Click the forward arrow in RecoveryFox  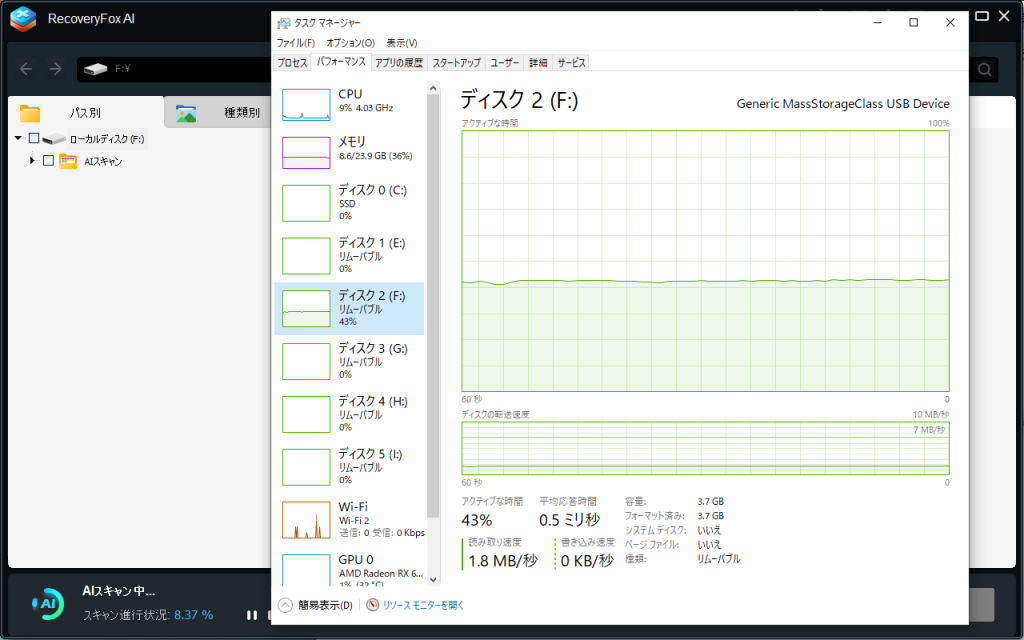(x=56, y=69)
